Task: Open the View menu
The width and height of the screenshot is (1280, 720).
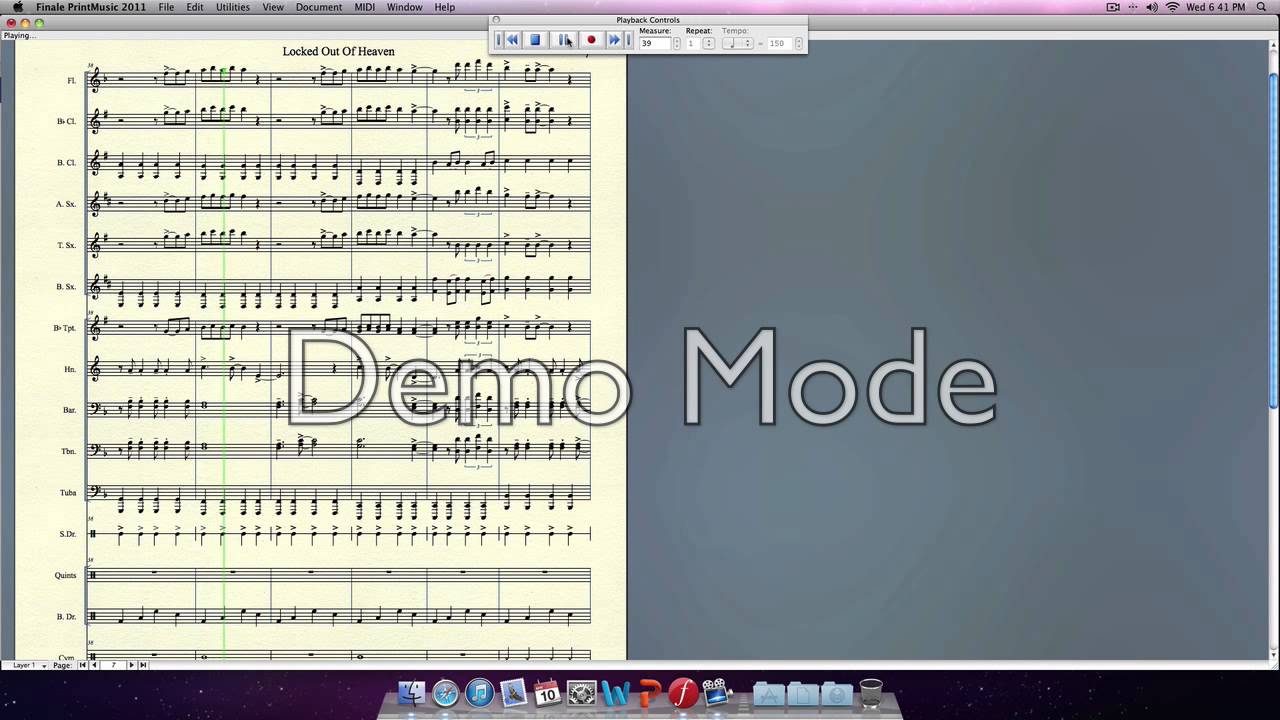Action: 273,7
